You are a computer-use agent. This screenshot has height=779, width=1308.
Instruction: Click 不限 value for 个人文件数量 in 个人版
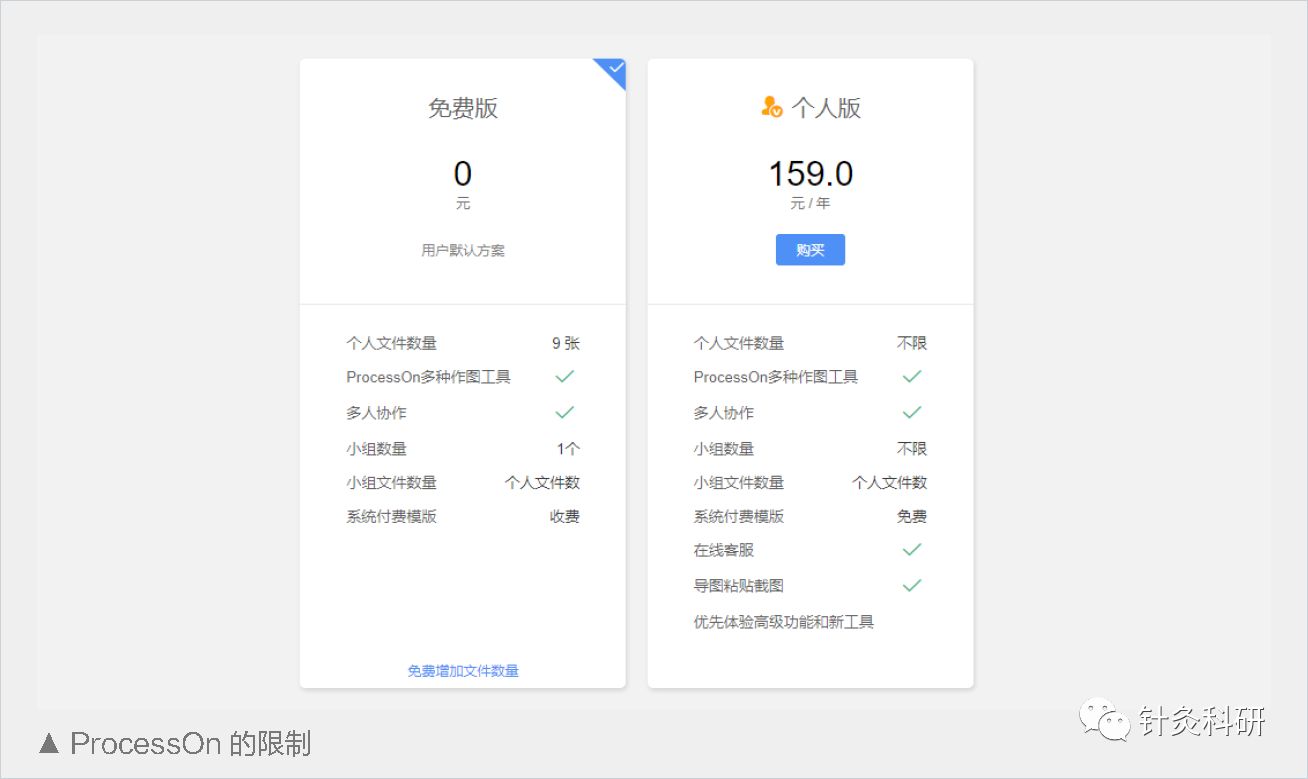click(x=912, y=343)
